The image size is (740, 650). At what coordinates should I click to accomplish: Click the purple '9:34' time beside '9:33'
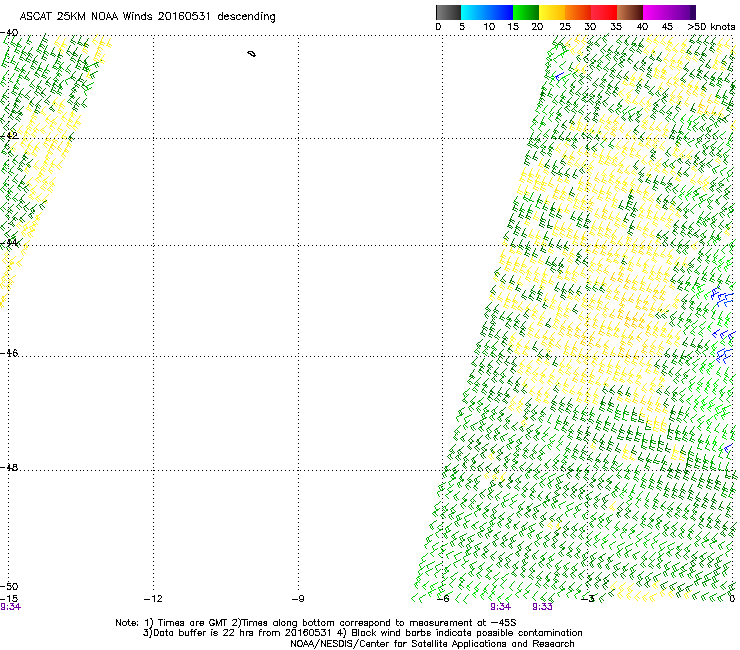pyautogui.click(x=500, y=607)
